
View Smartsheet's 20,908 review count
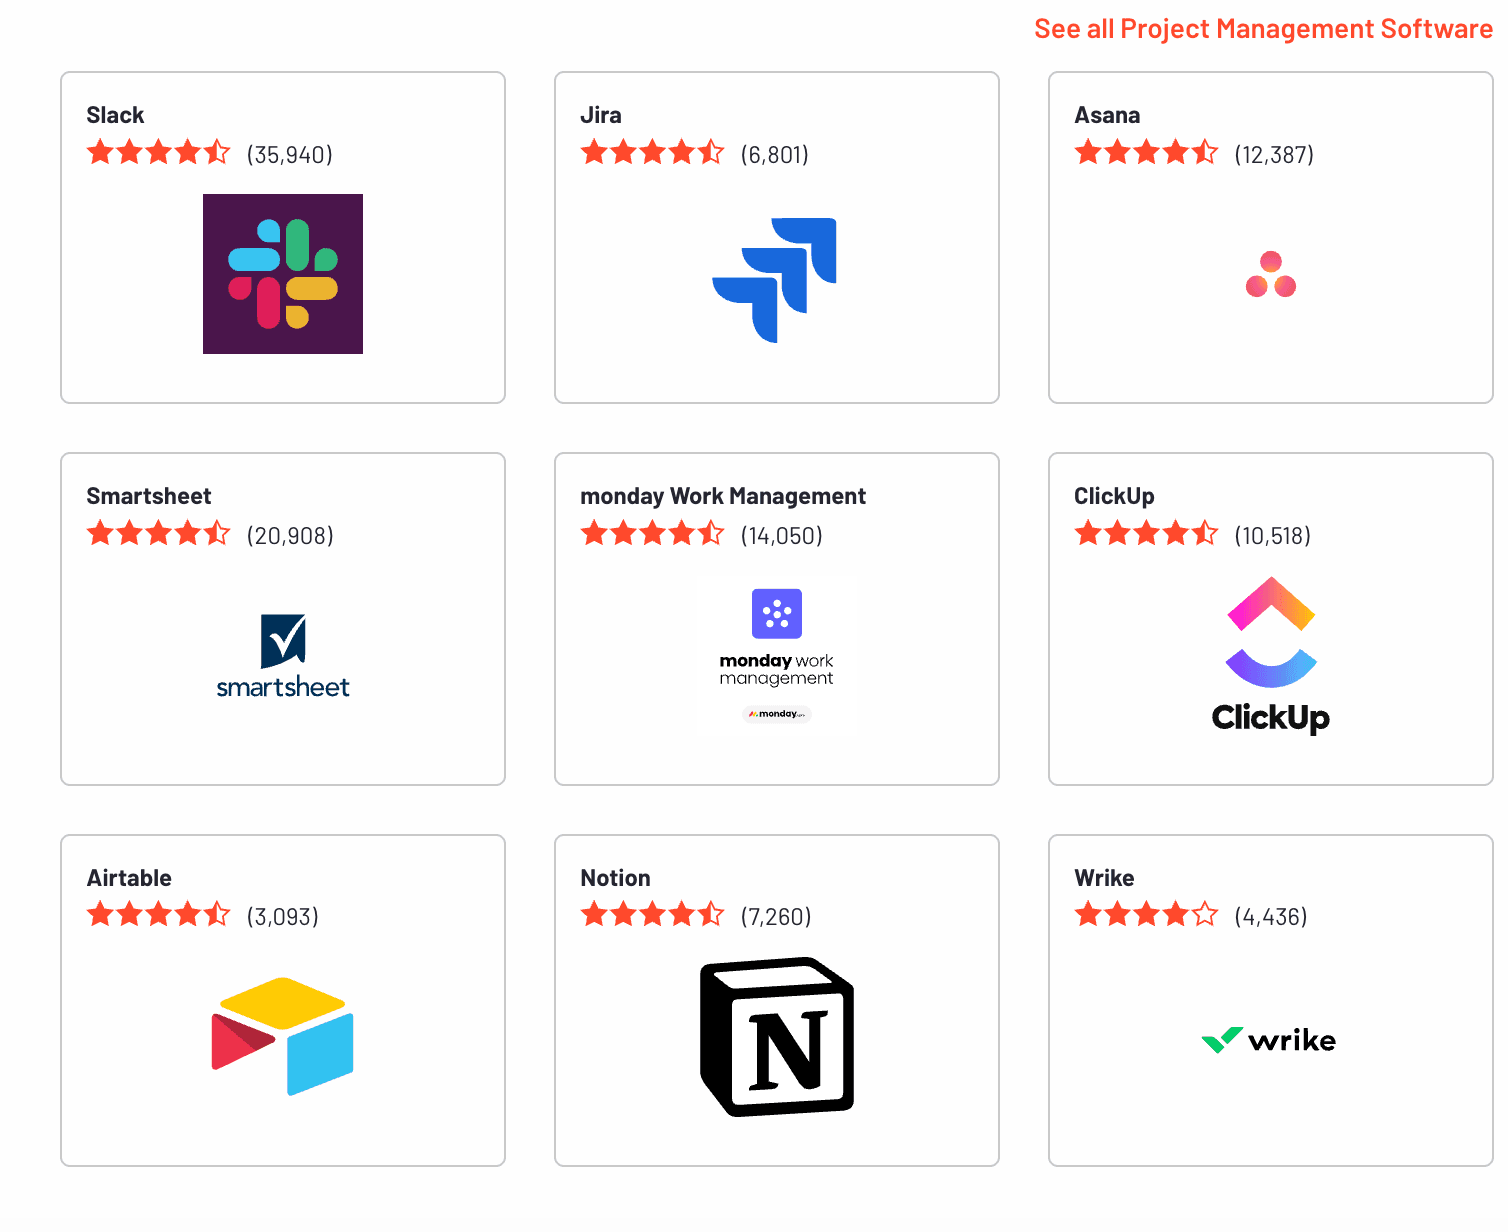tap(290, 536)
